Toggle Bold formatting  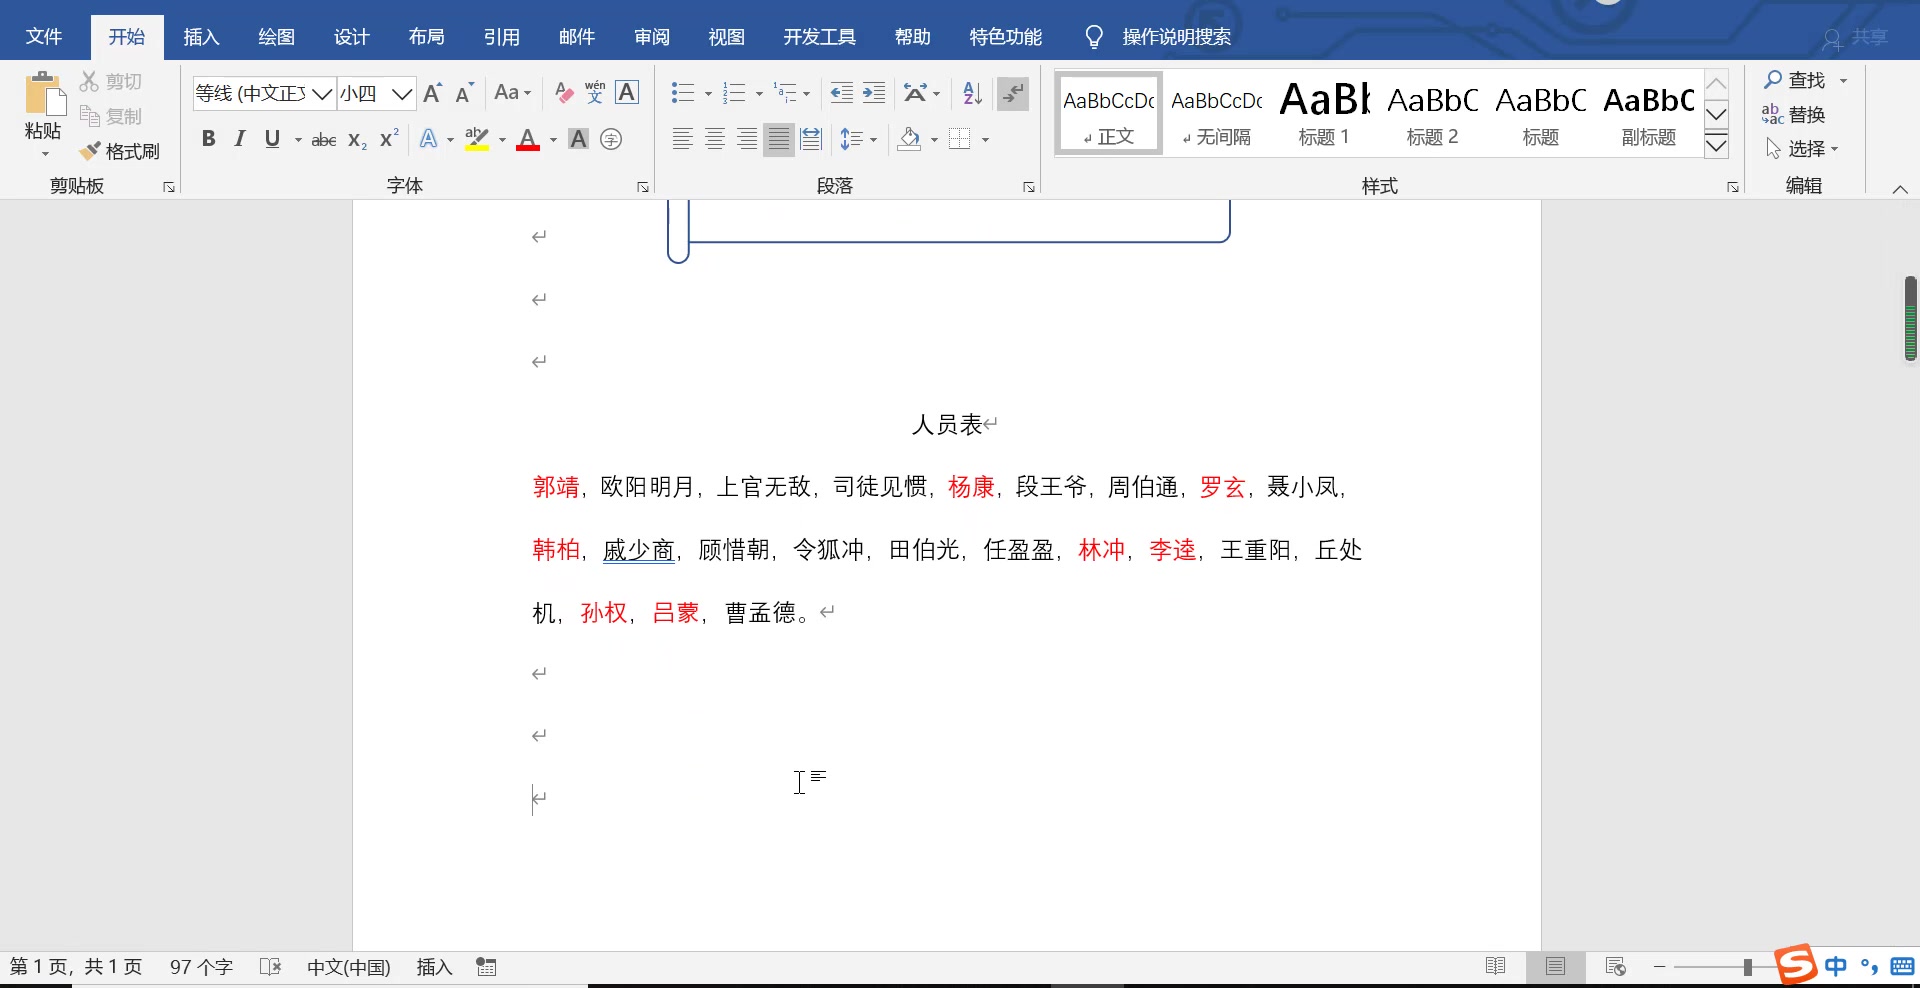[208, 139]
